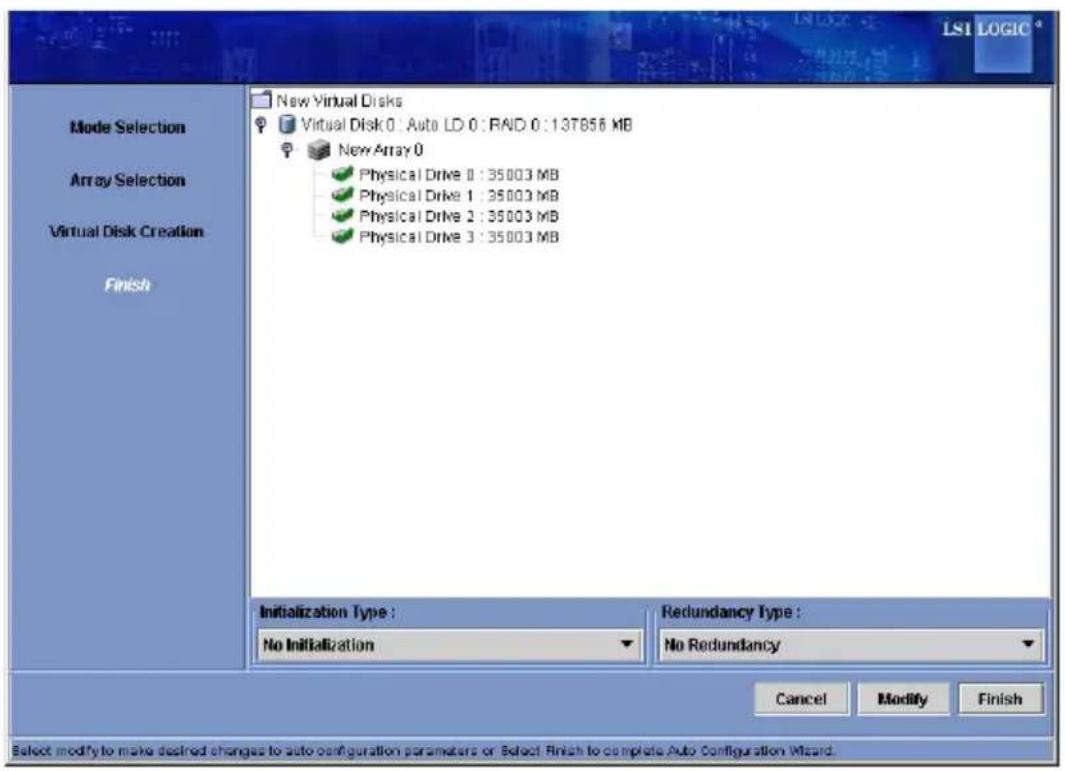Go to the Mode Selection step
Viewport: 1065px width, 771px height.
128,127
